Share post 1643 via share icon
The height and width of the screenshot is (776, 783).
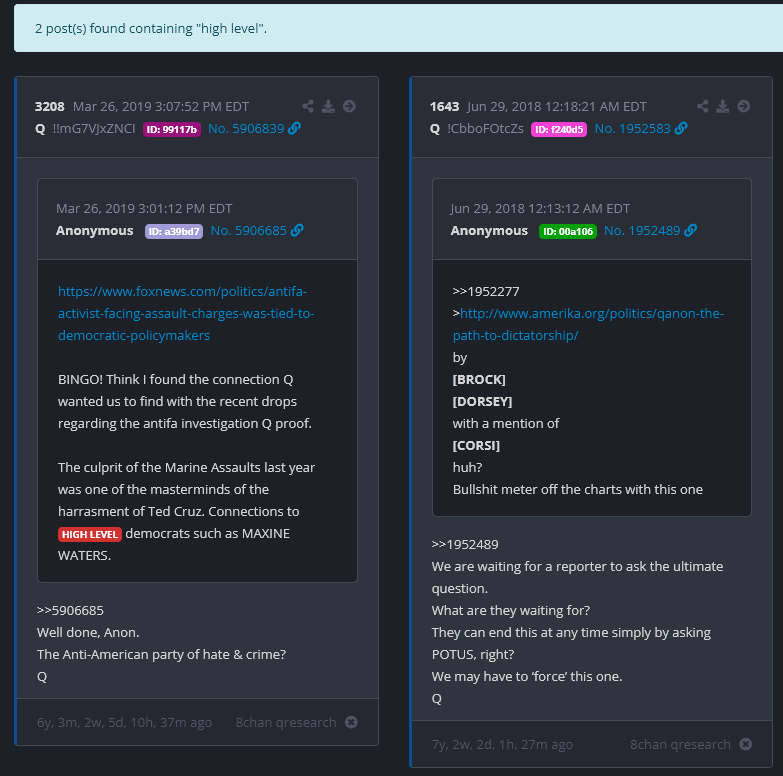pos(703,106)
